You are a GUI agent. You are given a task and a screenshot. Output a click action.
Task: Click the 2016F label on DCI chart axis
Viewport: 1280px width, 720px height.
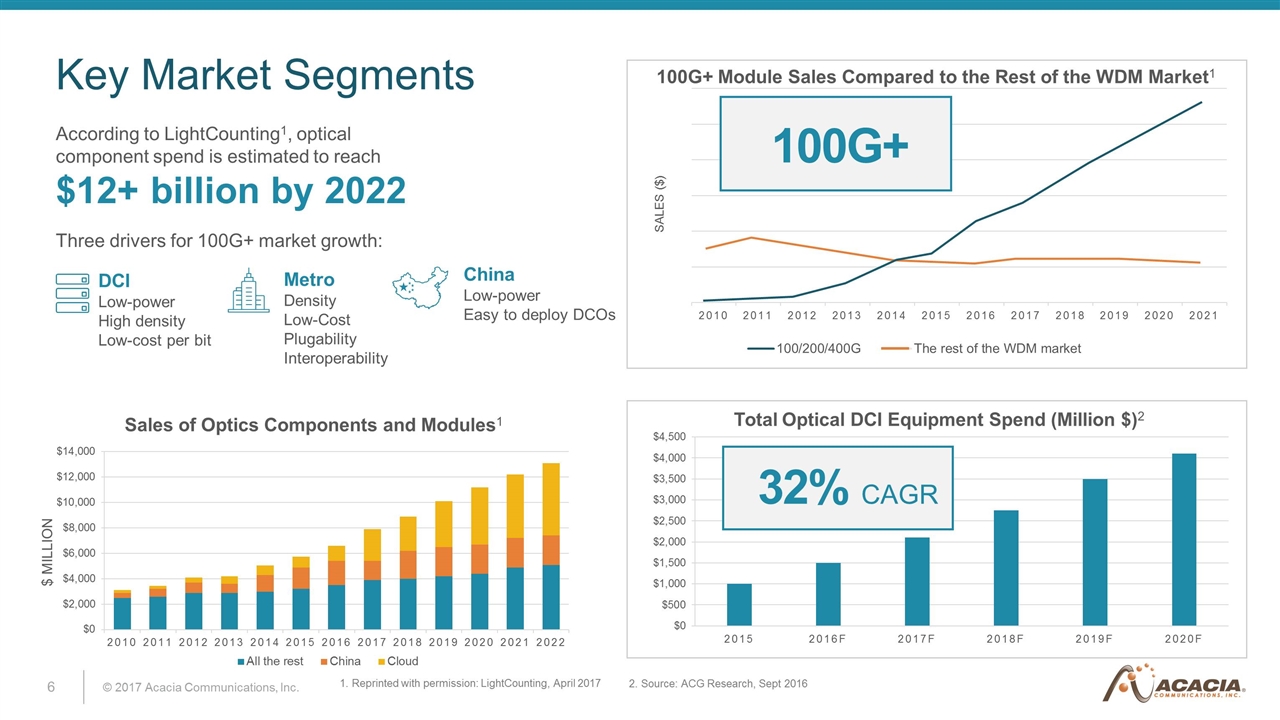pyautogui.click(x=828, y=639)
